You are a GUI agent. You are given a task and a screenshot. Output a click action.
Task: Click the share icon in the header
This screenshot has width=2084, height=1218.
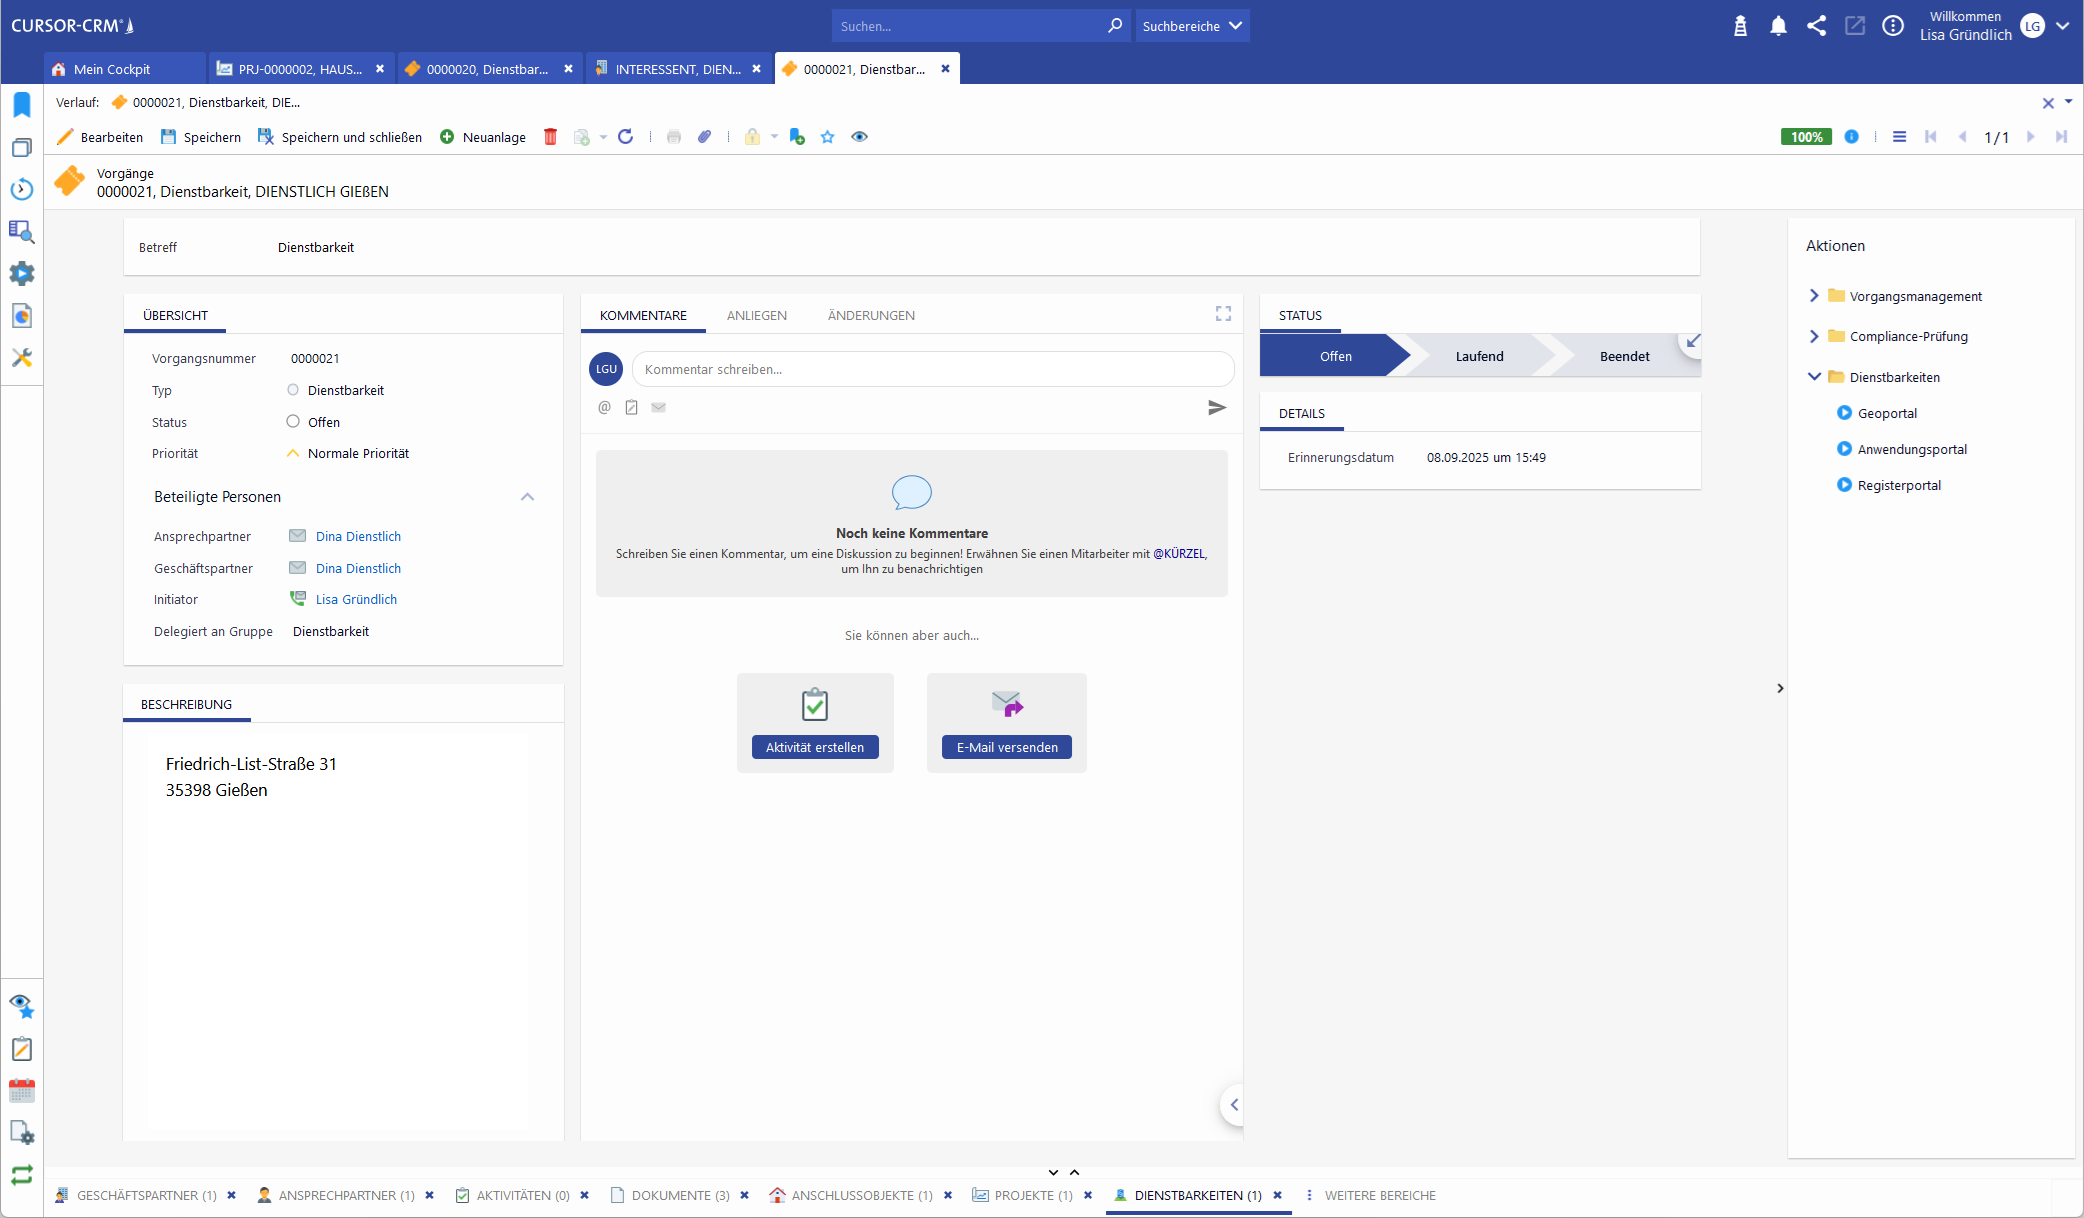tap(1816, 26)
